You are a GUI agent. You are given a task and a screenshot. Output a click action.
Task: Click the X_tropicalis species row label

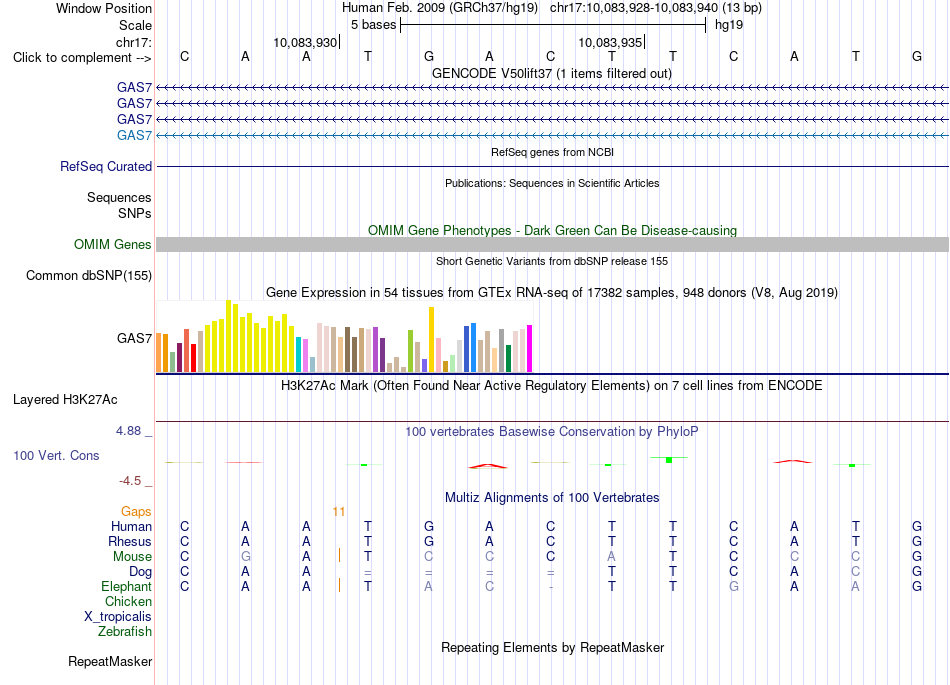[x=118, y=617]
